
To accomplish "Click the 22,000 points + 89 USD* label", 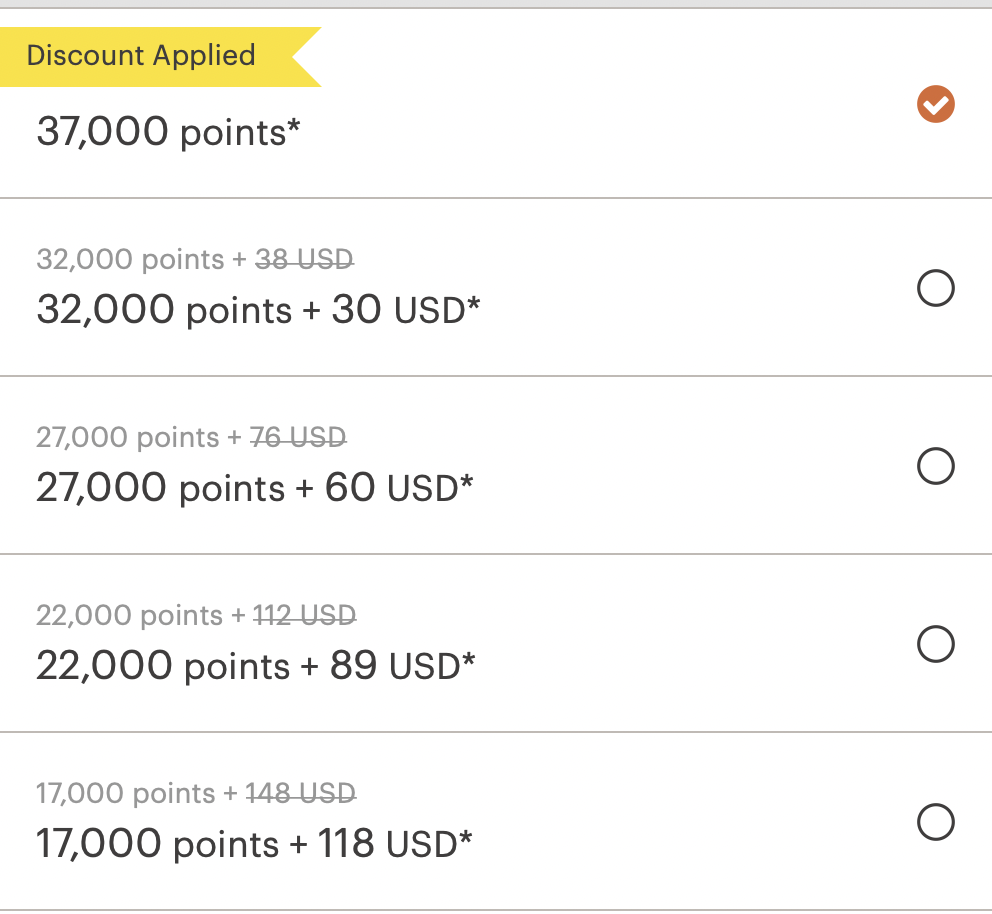I will click(256, 666).
